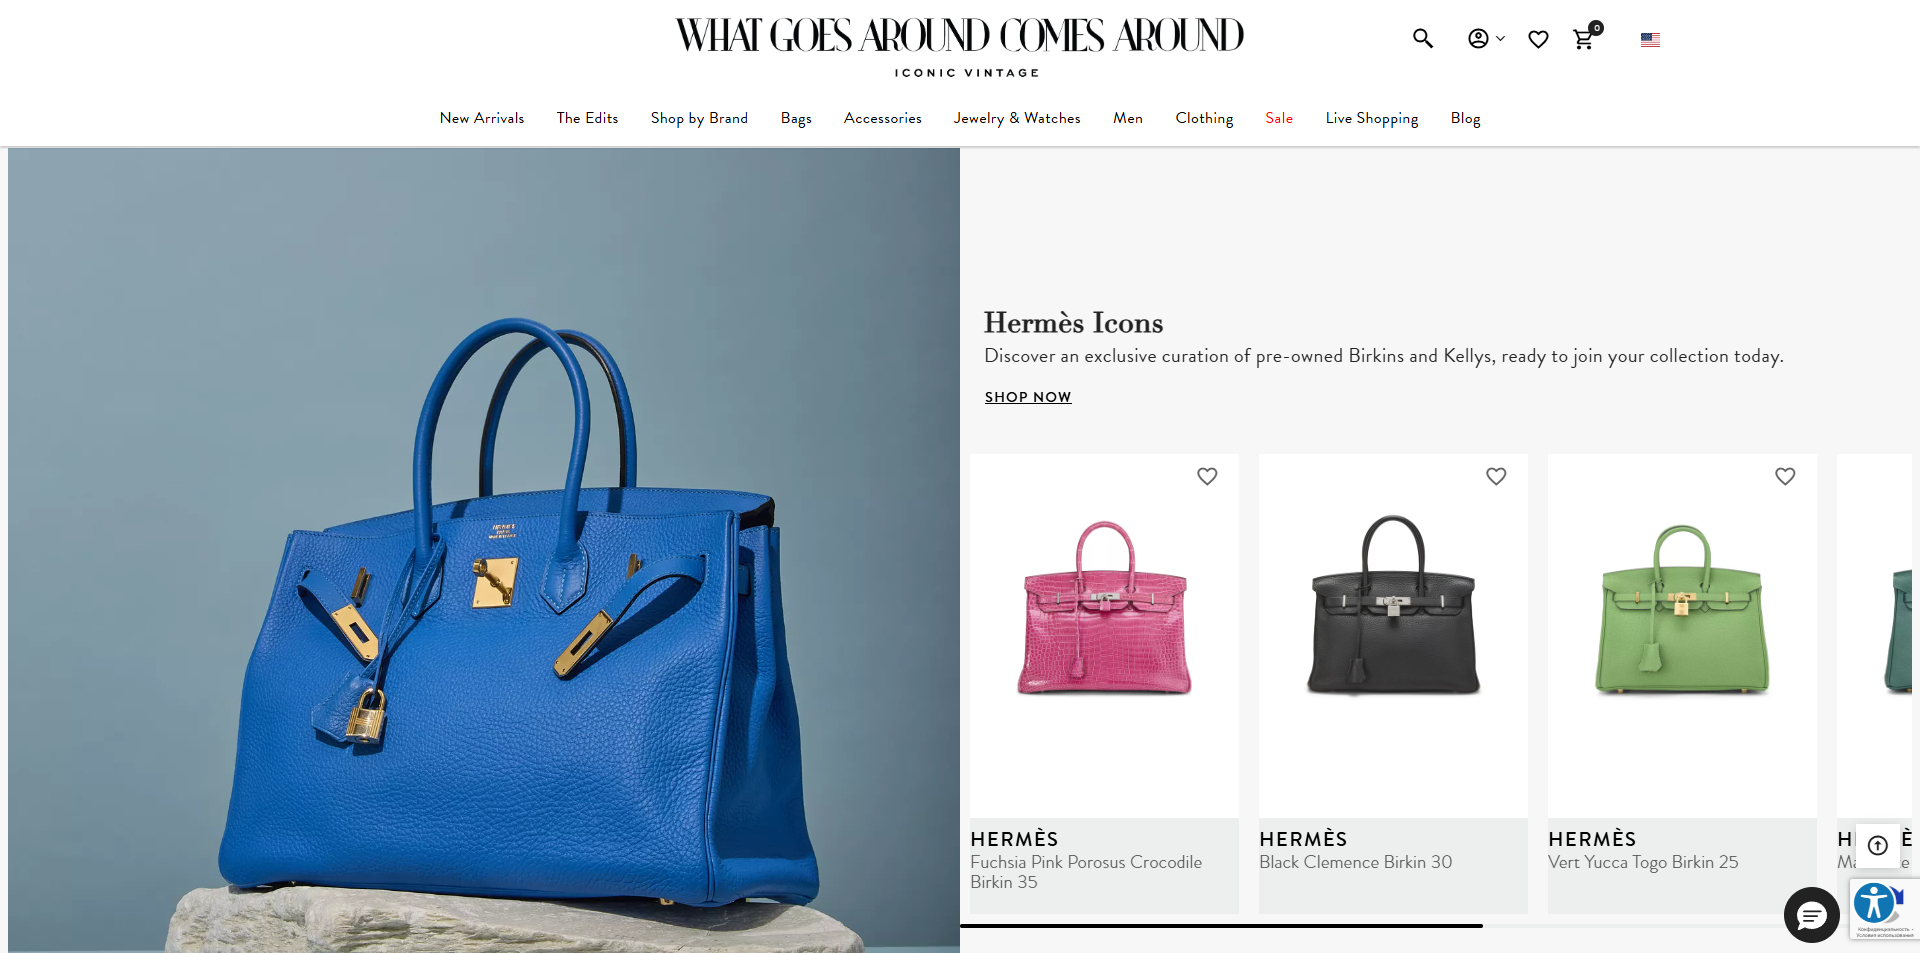1920x953 pixels.
Task: Select Jewelry & Watches in navigation
Action: [1017, 118]
